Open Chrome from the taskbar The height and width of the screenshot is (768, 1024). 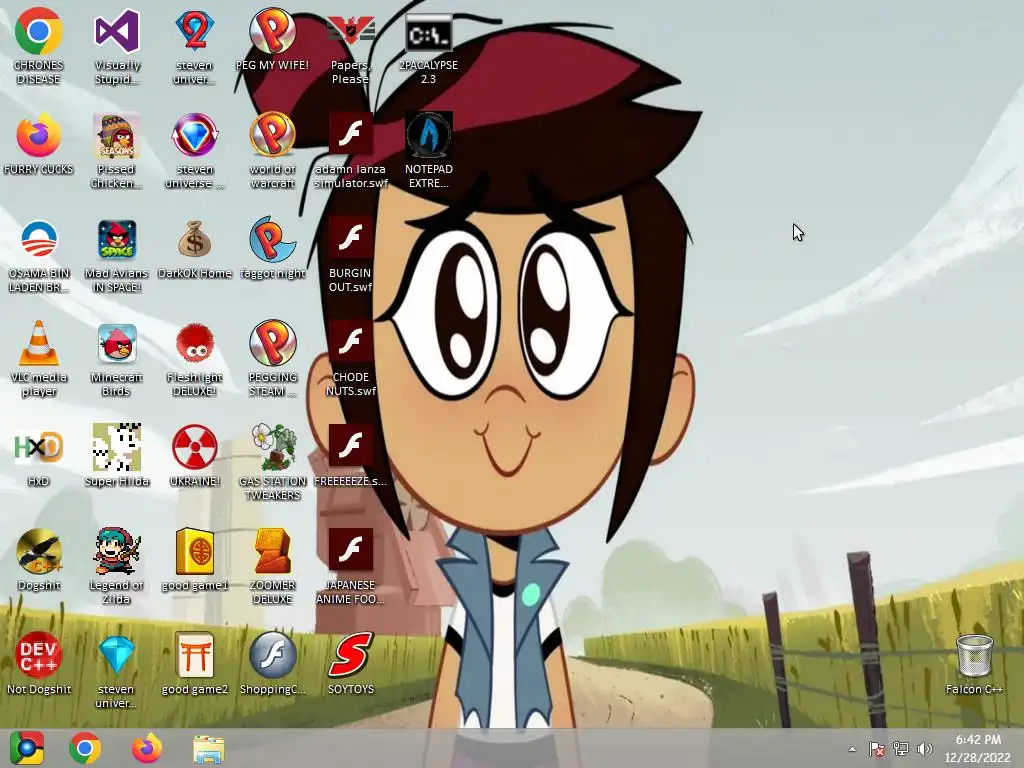tap(85, 748)
